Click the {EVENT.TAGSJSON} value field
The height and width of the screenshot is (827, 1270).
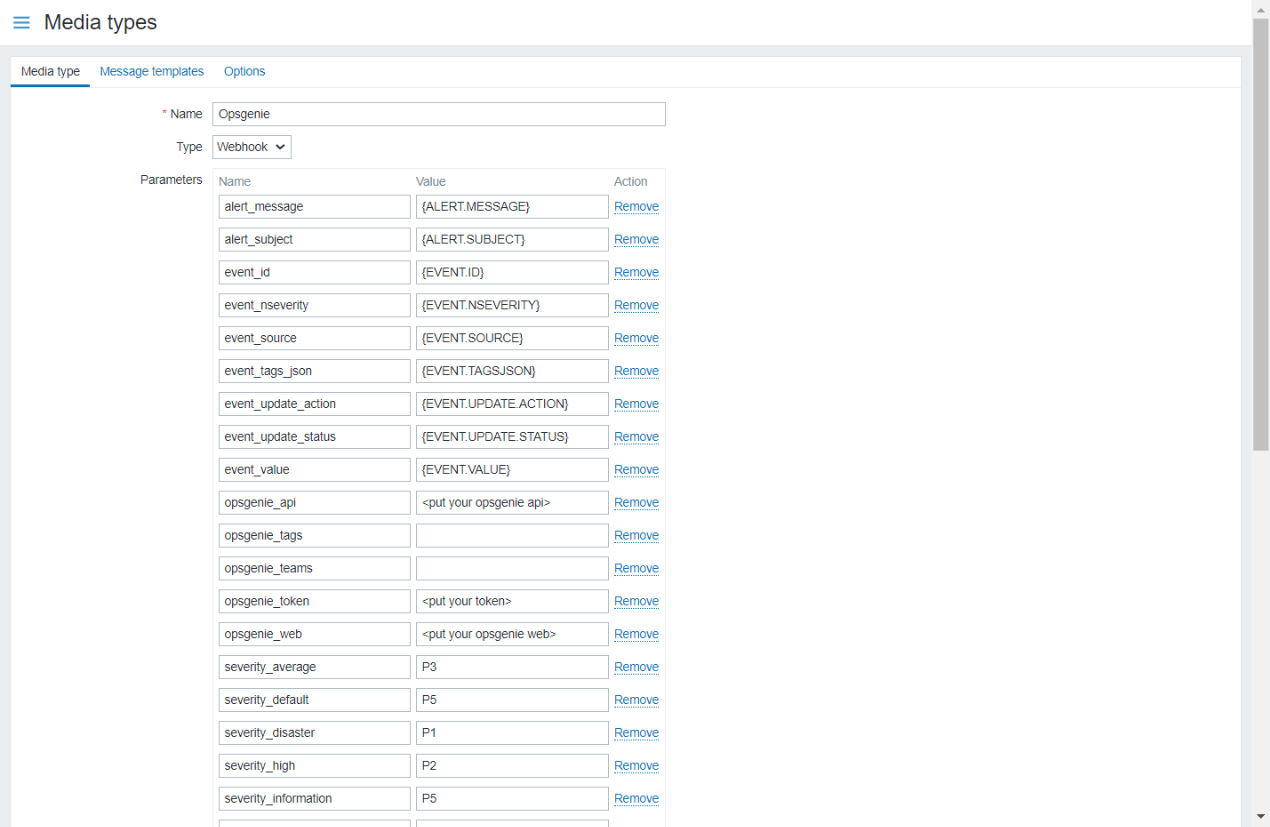coord(512,372)
